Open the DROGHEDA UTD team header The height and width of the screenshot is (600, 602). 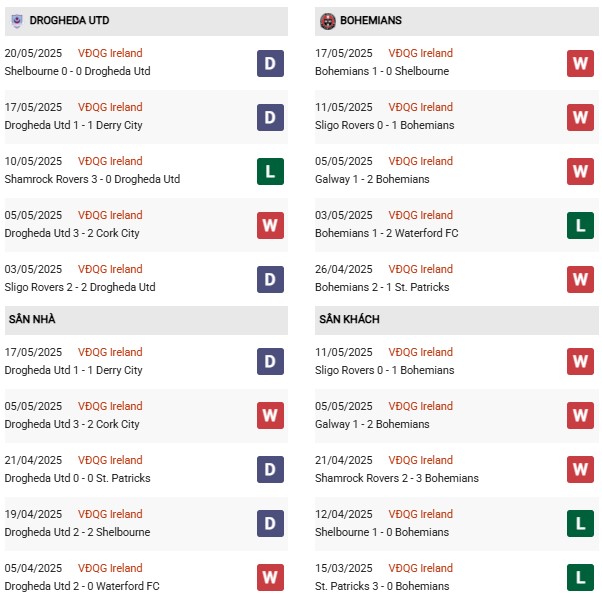pos(70,20)
